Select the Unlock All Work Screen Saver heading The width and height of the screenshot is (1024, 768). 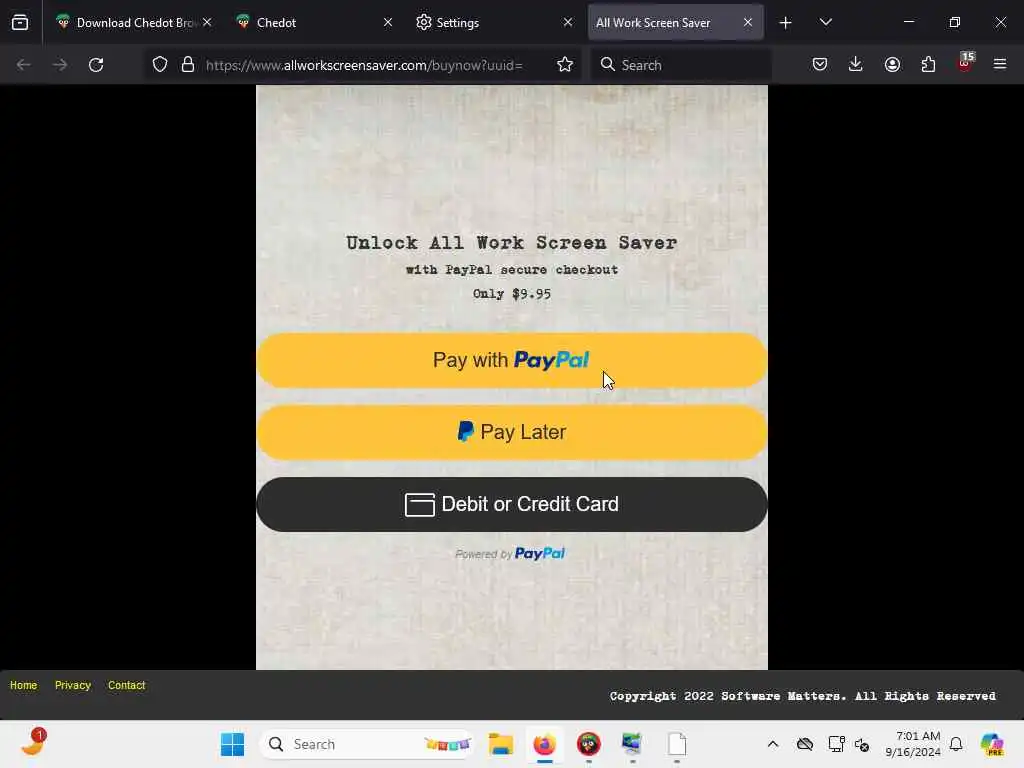click(x=511, y=243)
